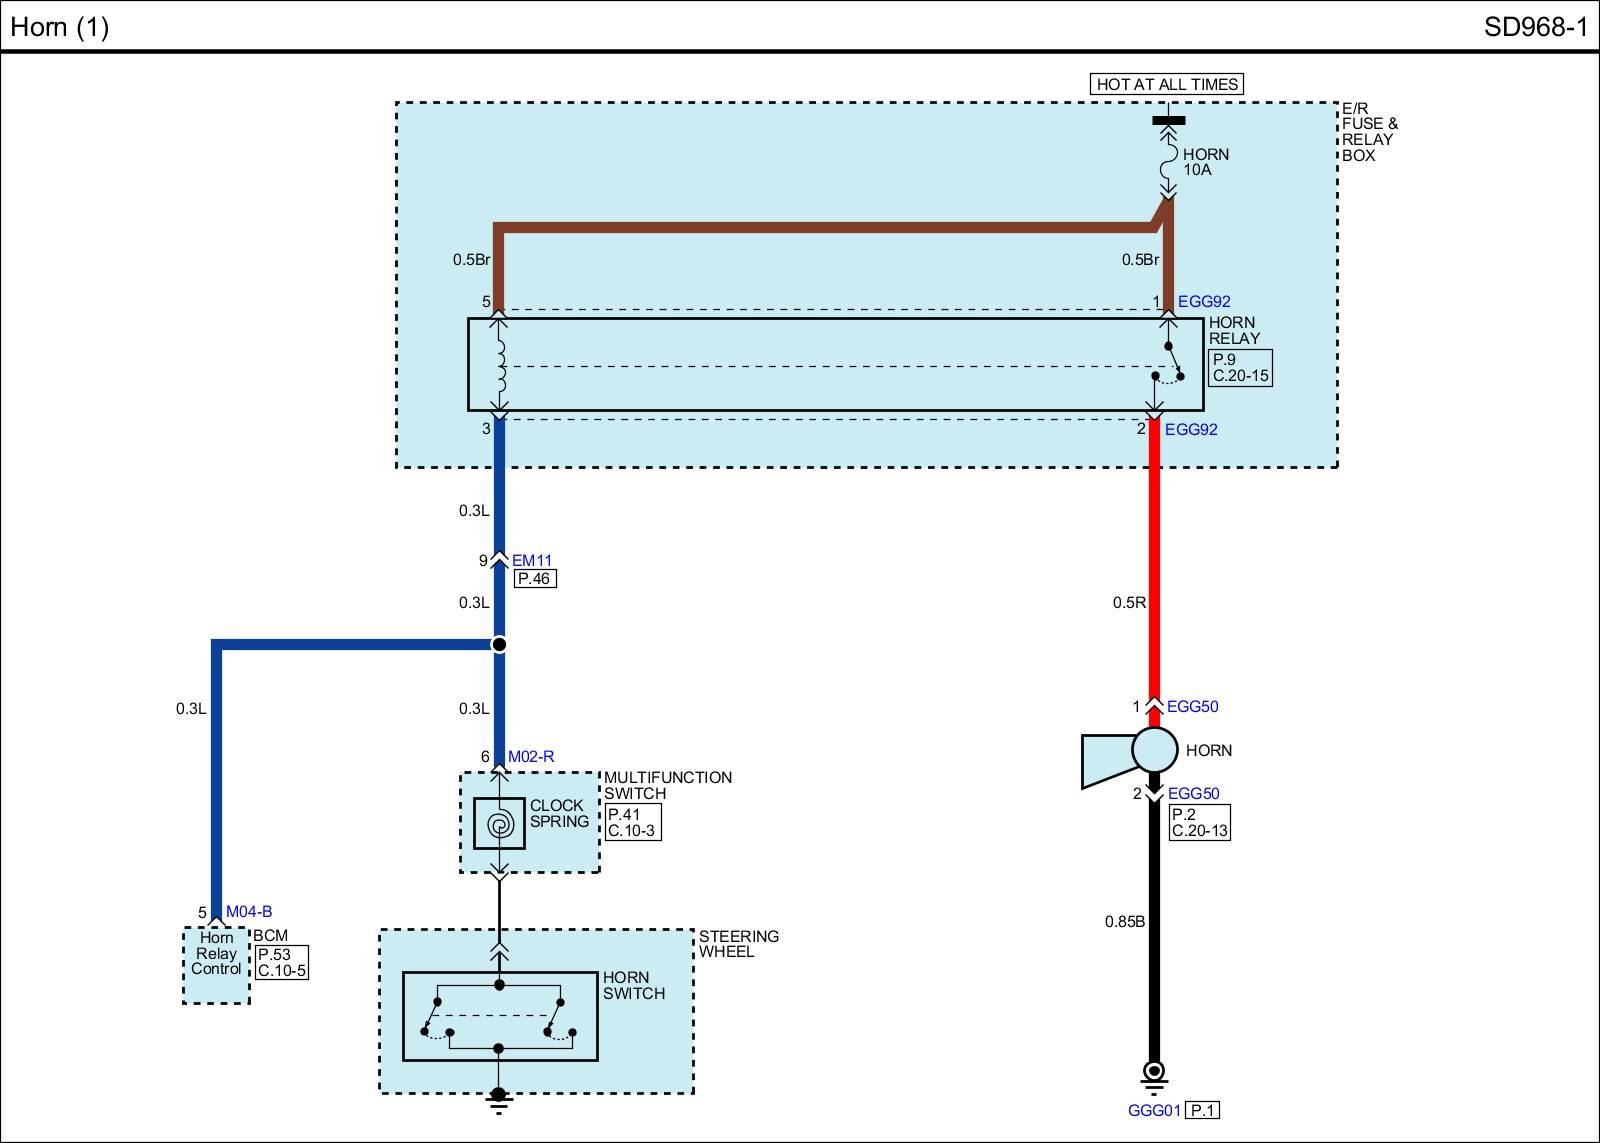
Task: Open BCM P.53 C.10-5 reference box
Action: pos(281,963)
